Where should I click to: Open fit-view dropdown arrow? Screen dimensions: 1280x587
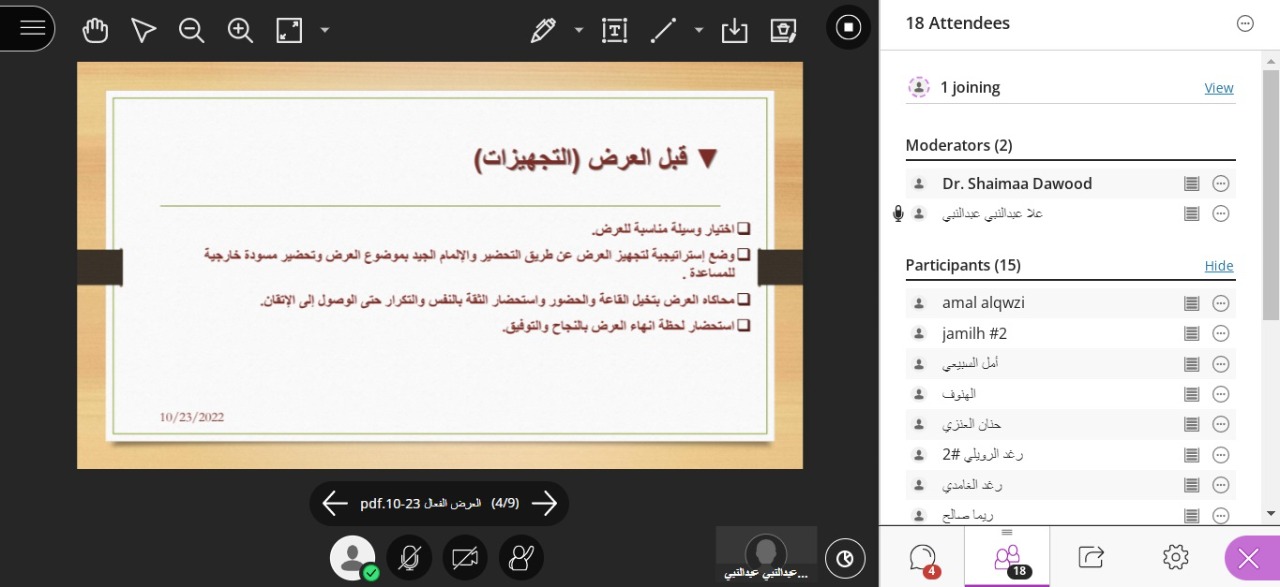(x=325, y=30)
